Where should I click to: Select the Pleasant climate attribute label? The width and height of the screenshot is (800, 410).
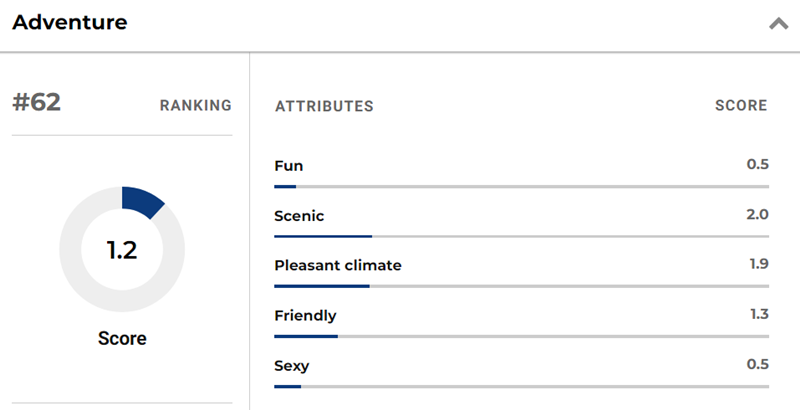point(338,265)
